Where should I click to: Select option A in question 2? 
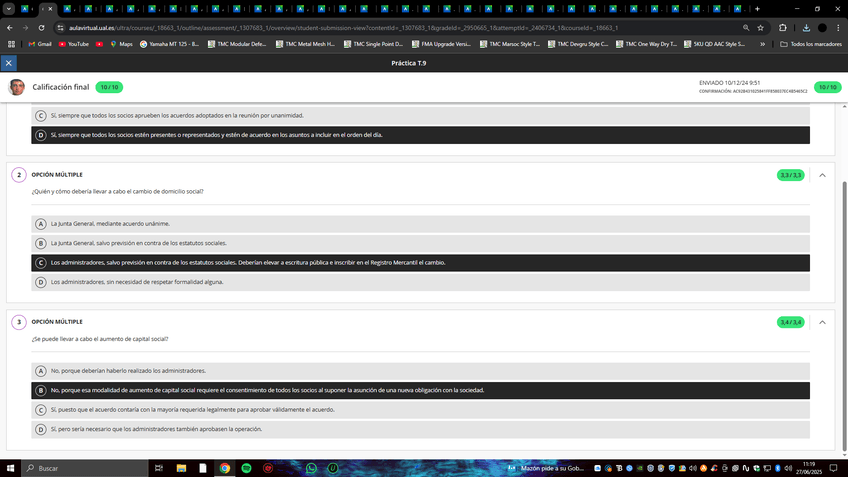[x=41, y=224]
